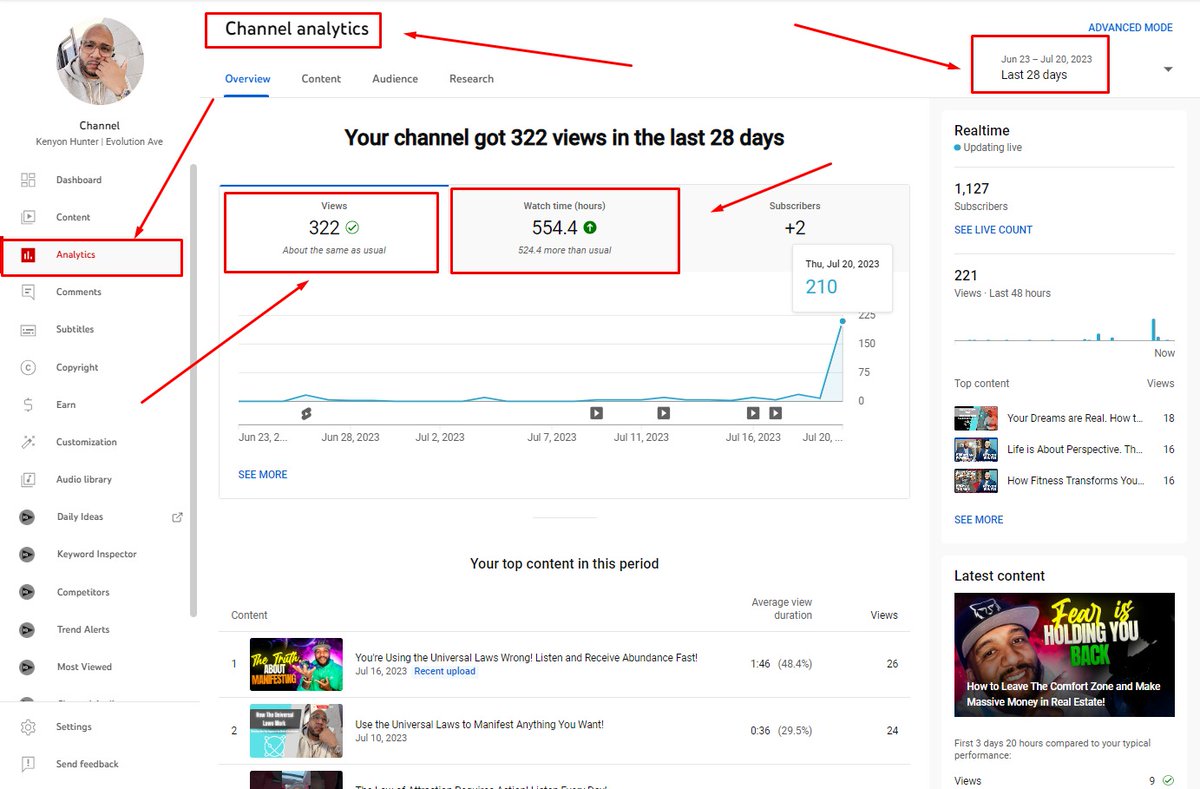Image resolution: width=1200 pixels, height=789 pixels.
Task: Click the Jul 20 data point on chart
Action: click(842, 321)
